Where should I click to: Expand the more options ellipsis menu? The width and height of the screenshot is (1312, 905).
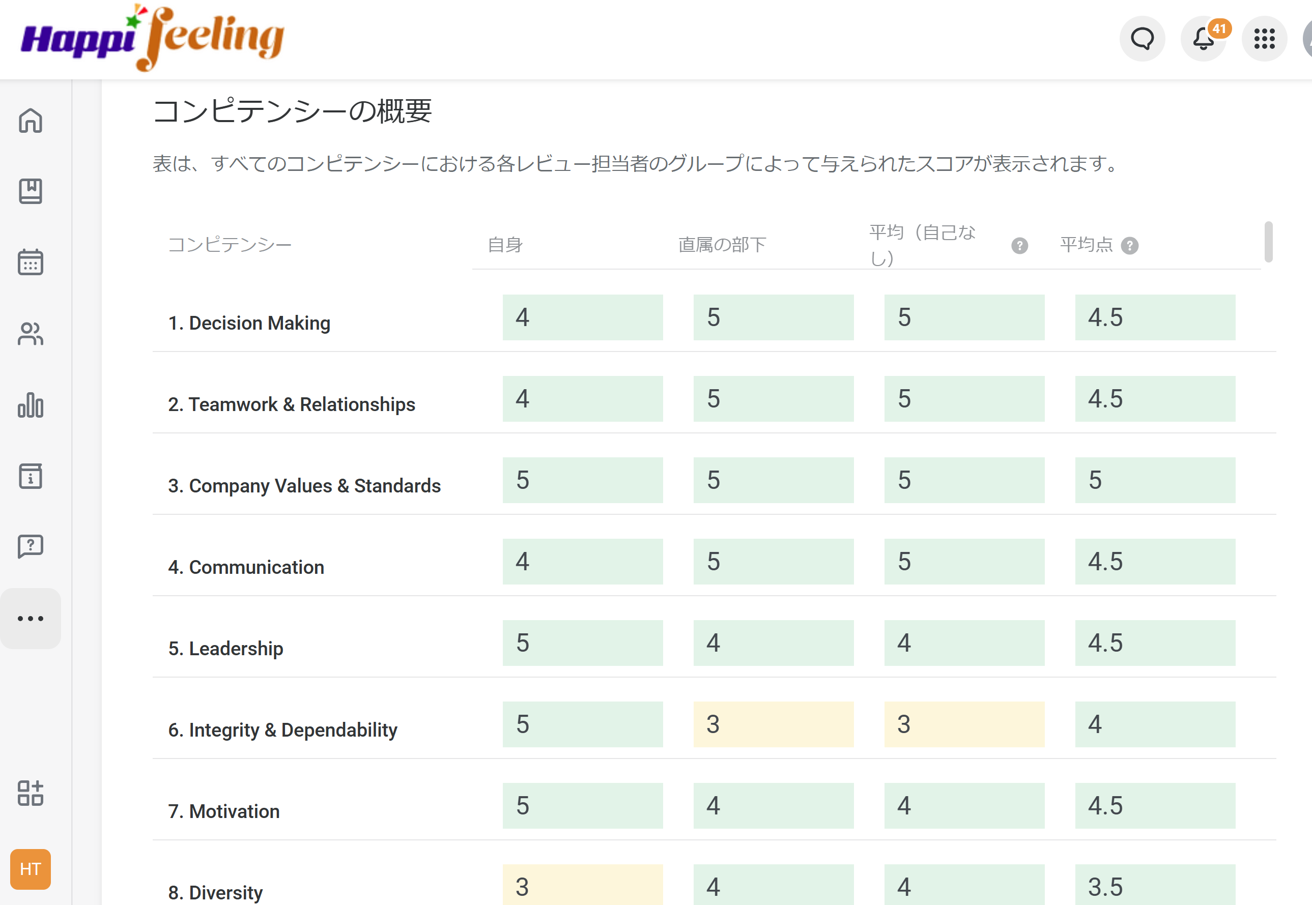(x=31, y=619)
